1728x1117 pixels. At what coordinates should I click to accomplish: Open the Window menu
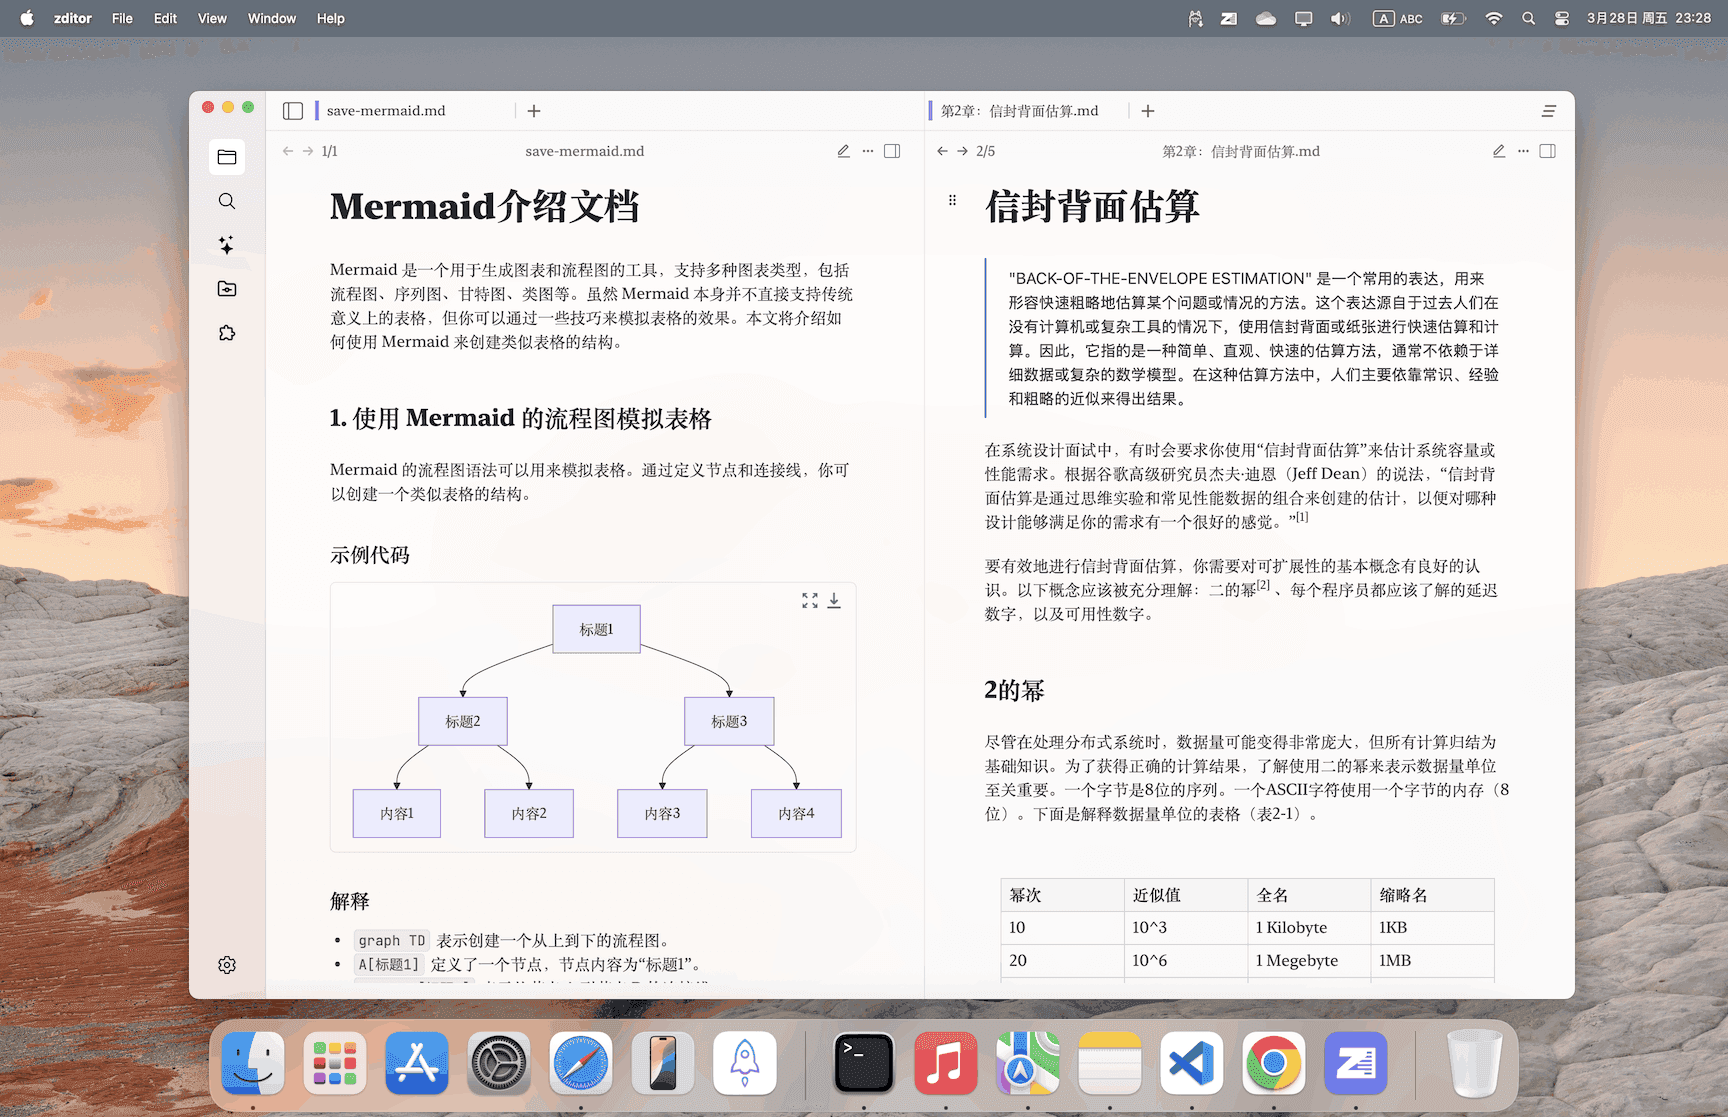272,18
